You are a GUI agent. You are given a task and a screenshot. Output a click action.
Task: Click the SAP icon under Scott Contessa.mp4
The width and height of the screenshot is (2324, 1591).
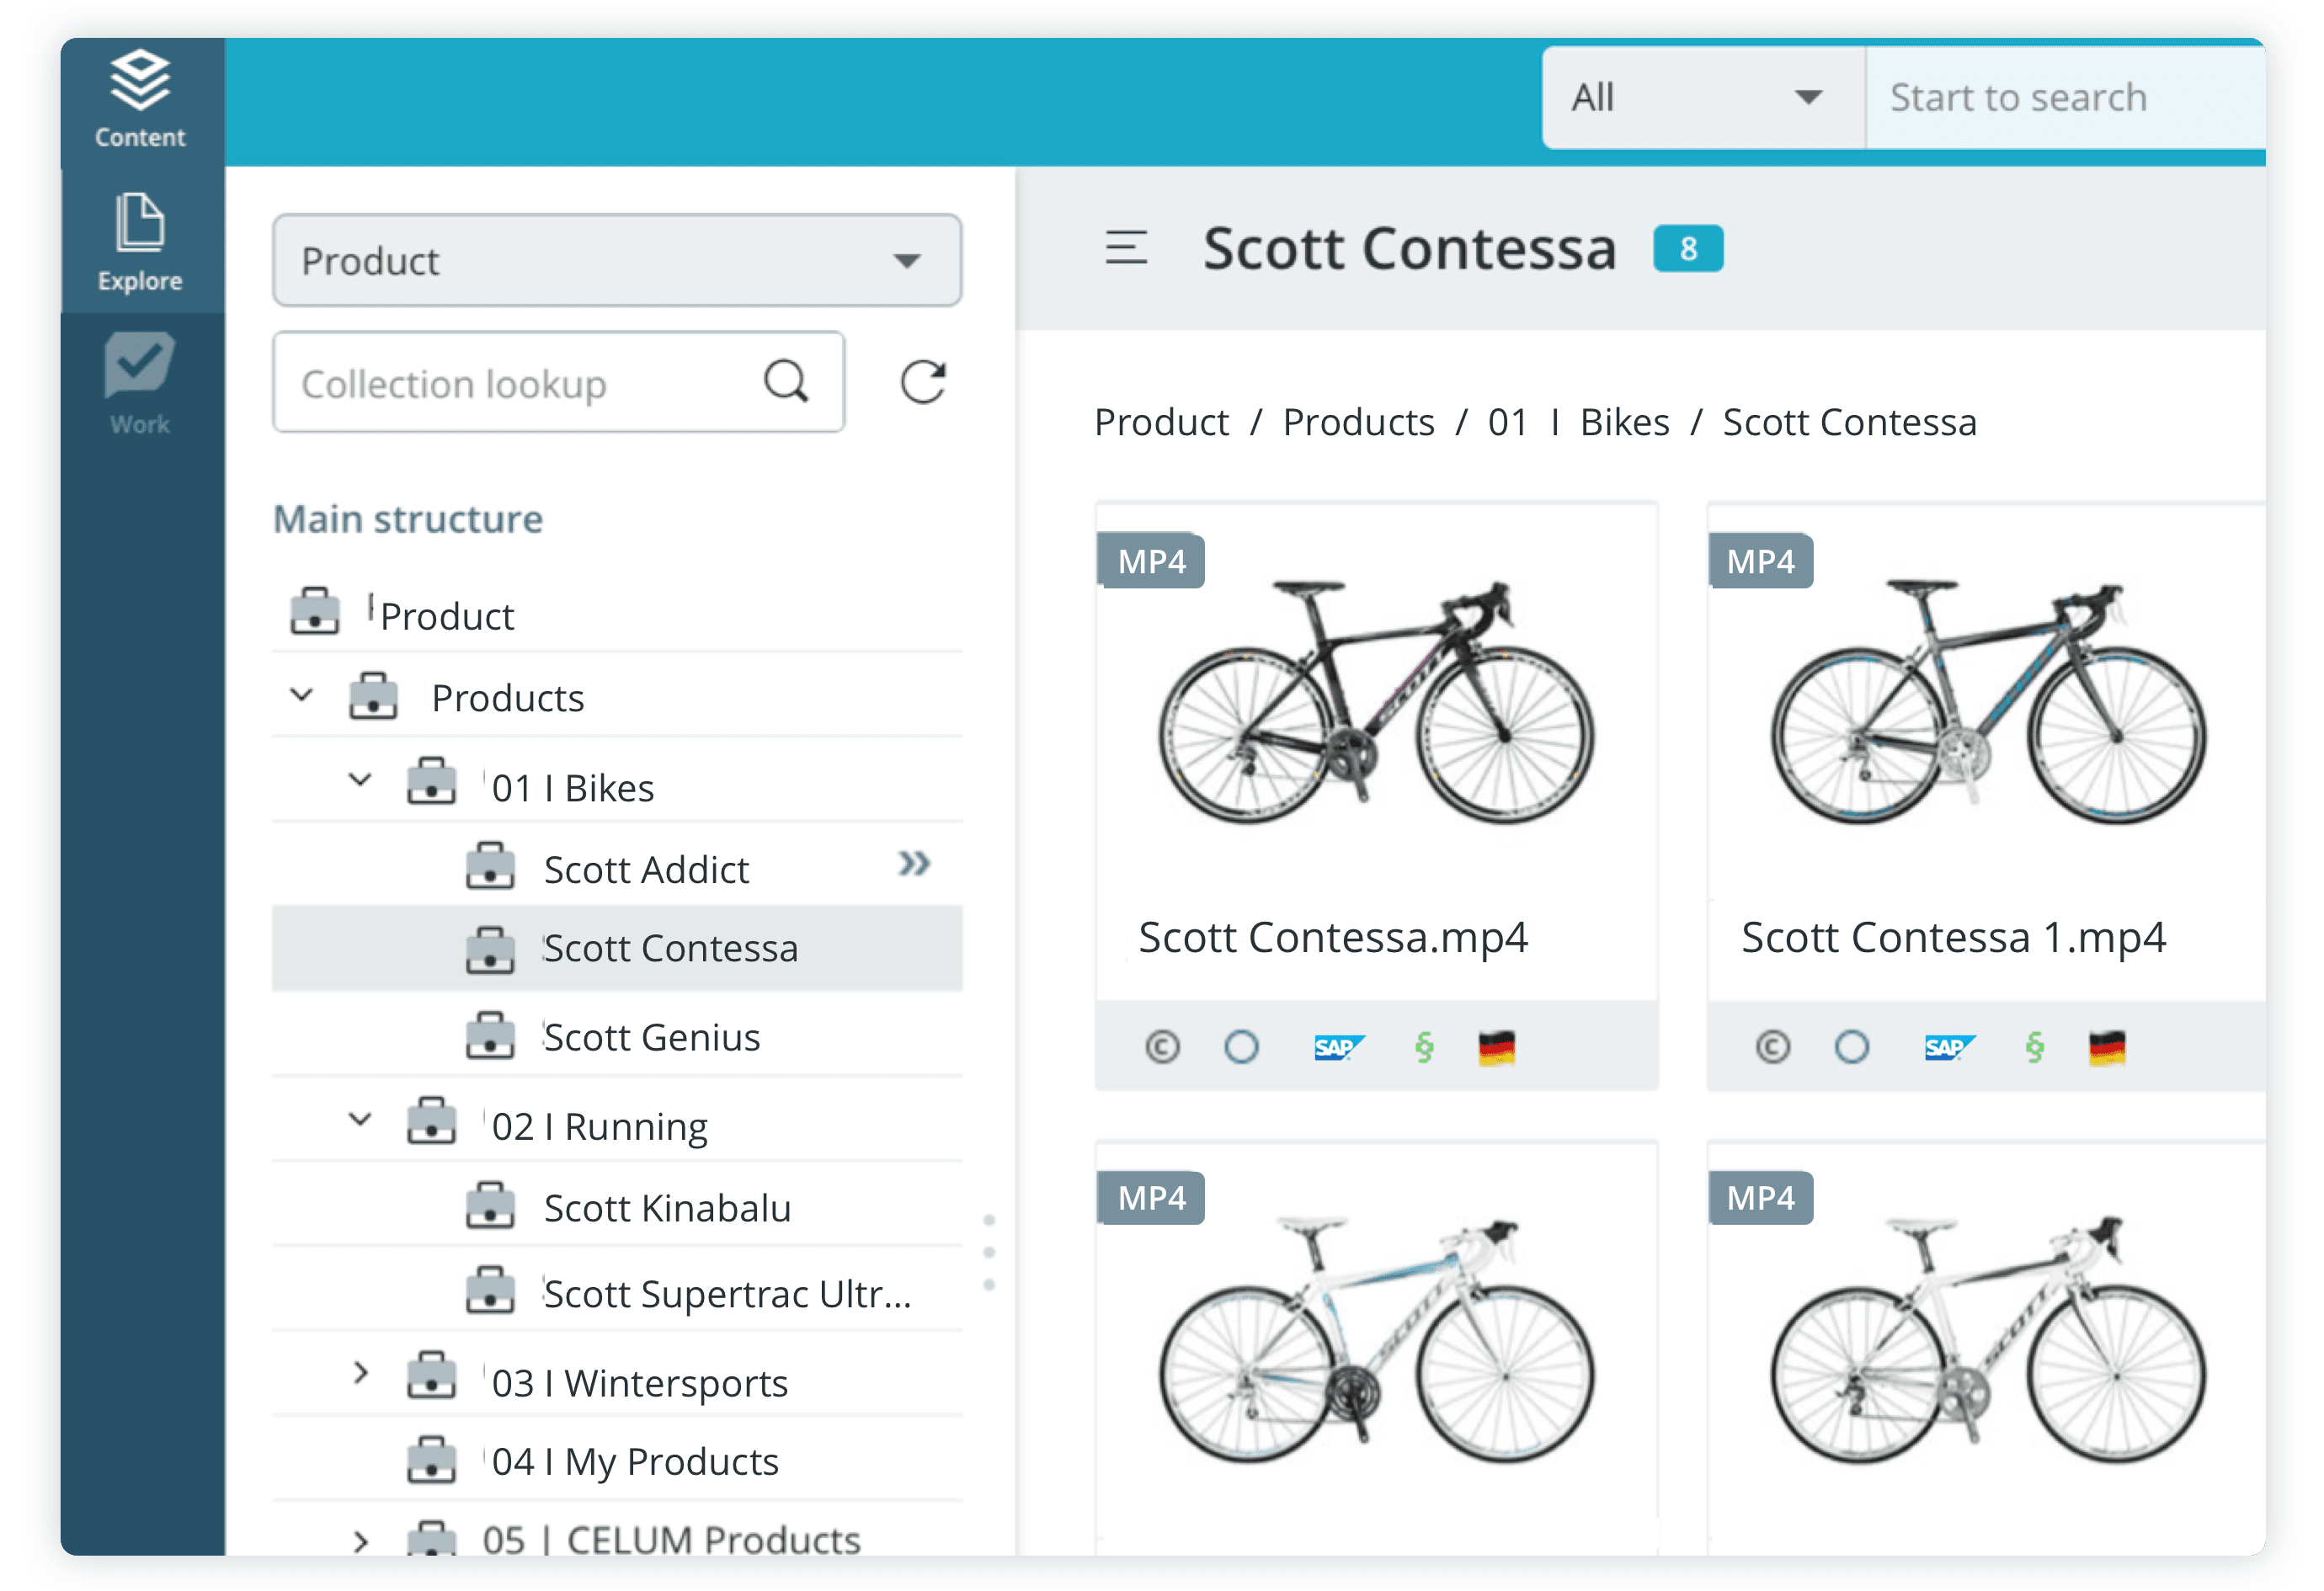click(x=1338, y=1047)
